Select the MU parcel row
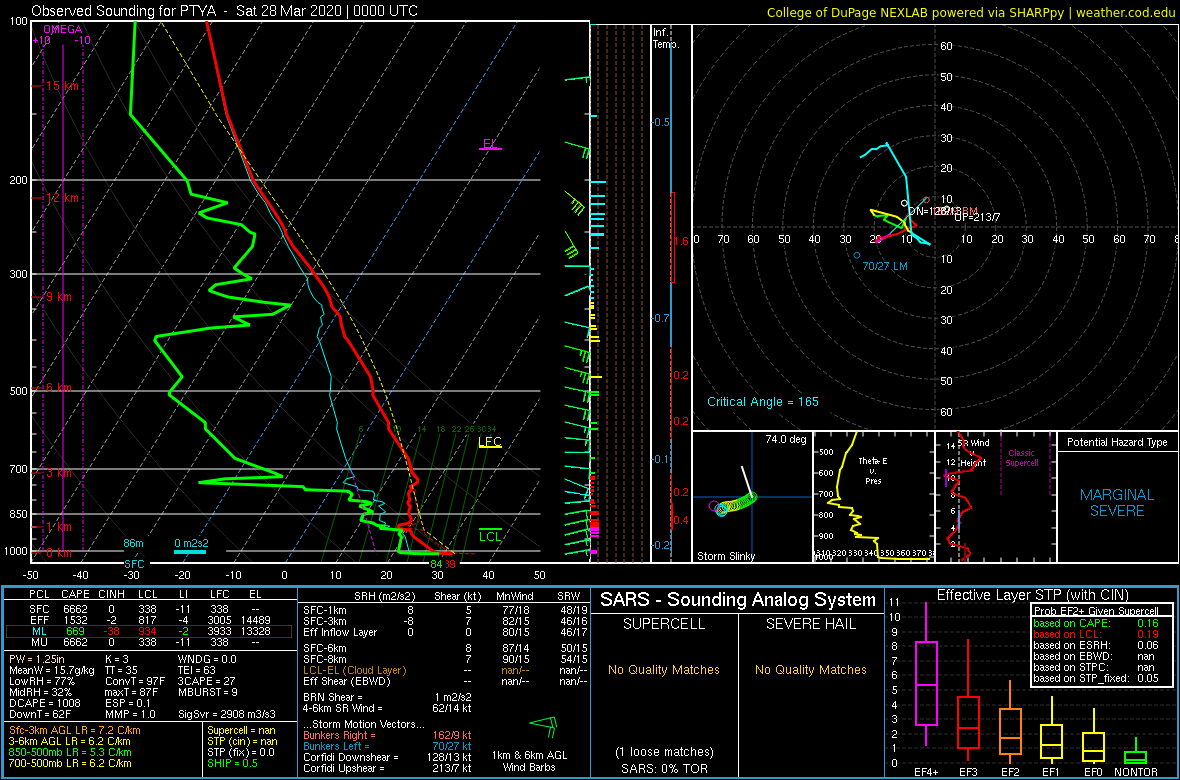 [x=150, y=644]
